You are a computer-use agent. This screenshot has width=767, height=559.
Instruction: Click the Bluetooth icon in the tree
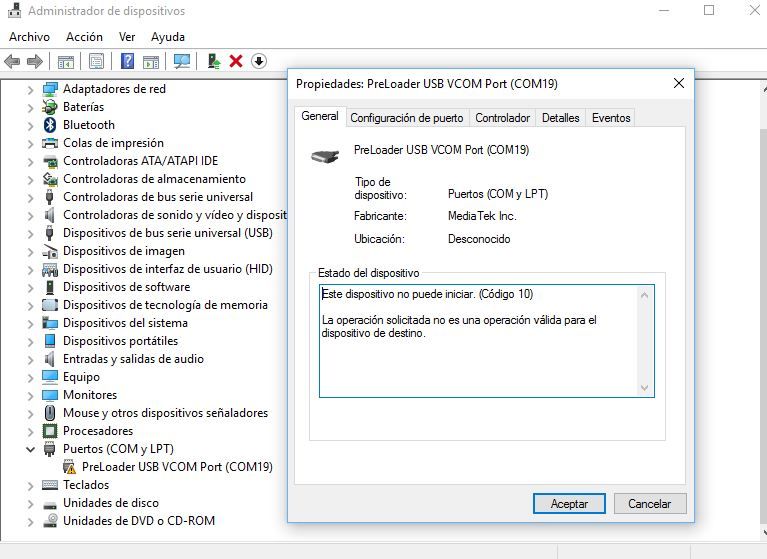[50, 125]
